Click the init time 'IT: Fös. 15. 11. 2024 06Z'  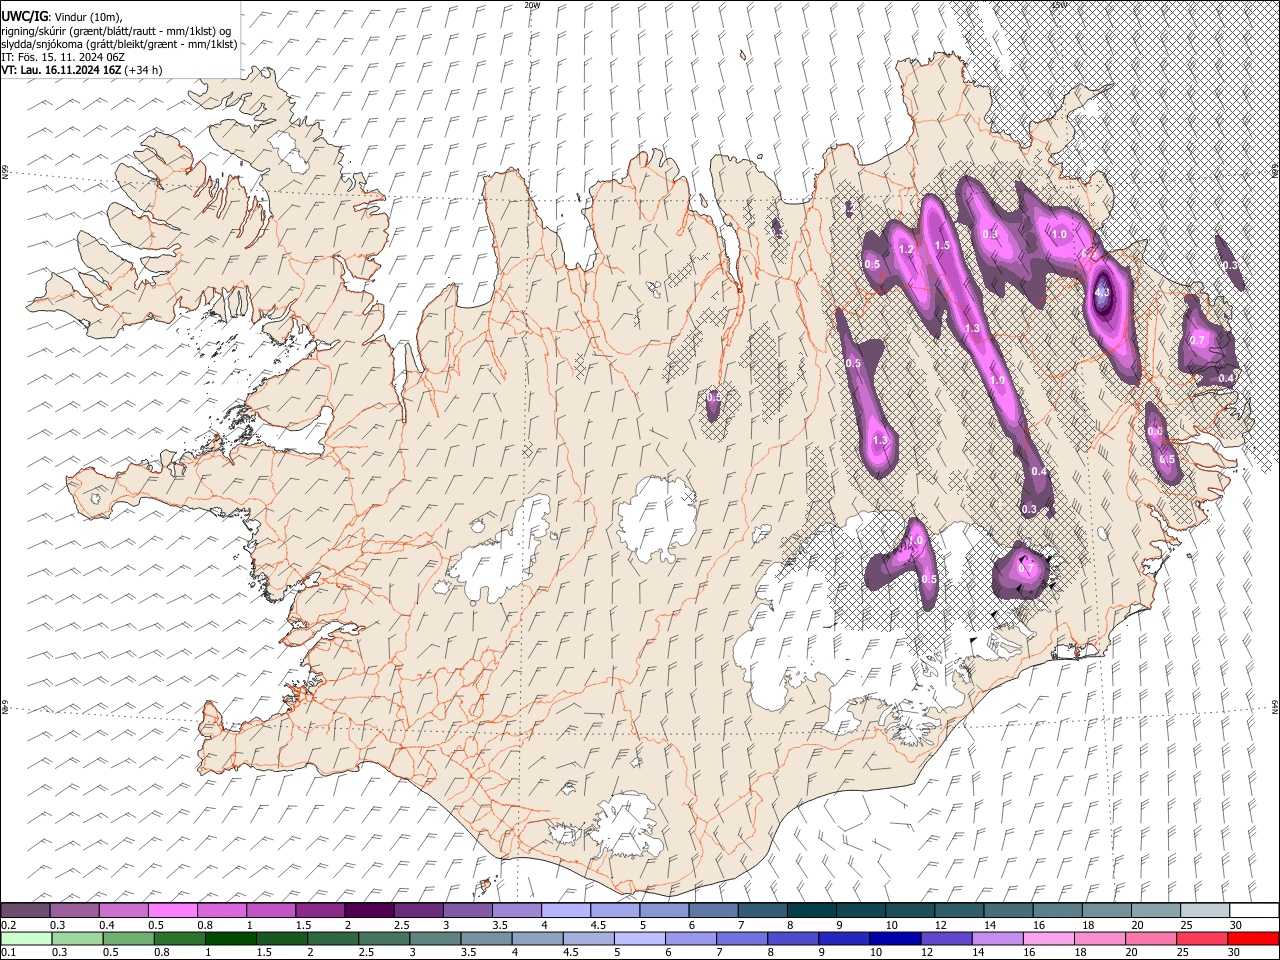[63, 57]
